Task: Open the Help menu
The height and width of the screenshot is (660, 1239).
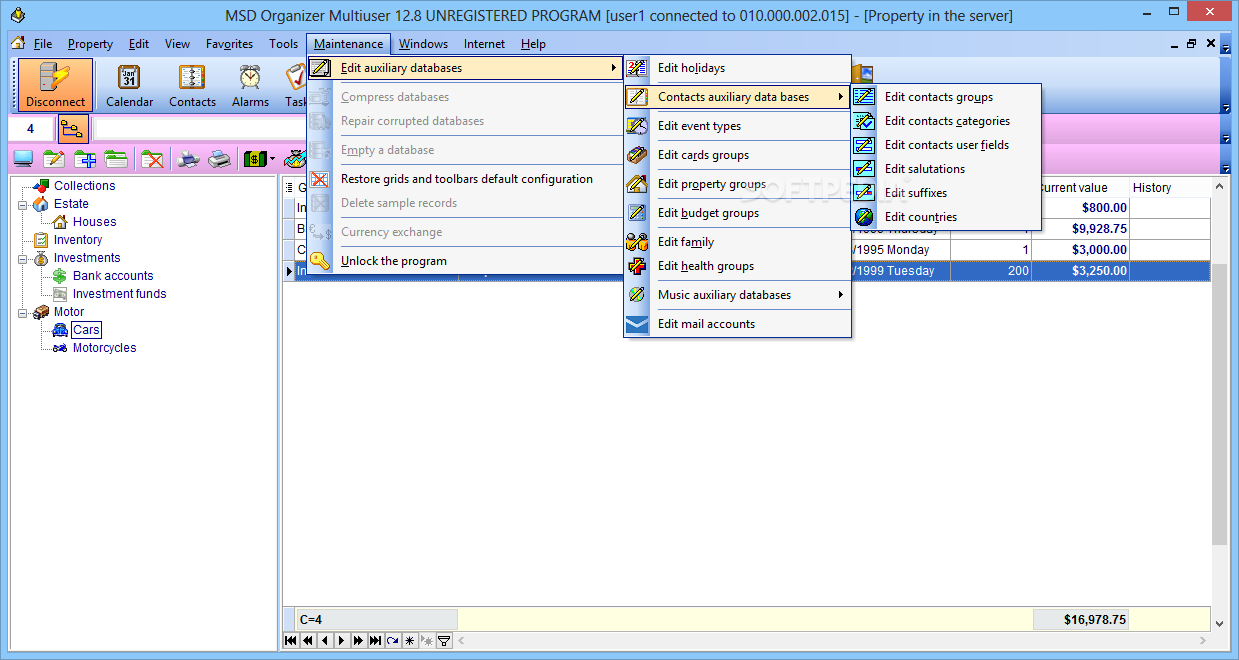Action: click(533, 44)
